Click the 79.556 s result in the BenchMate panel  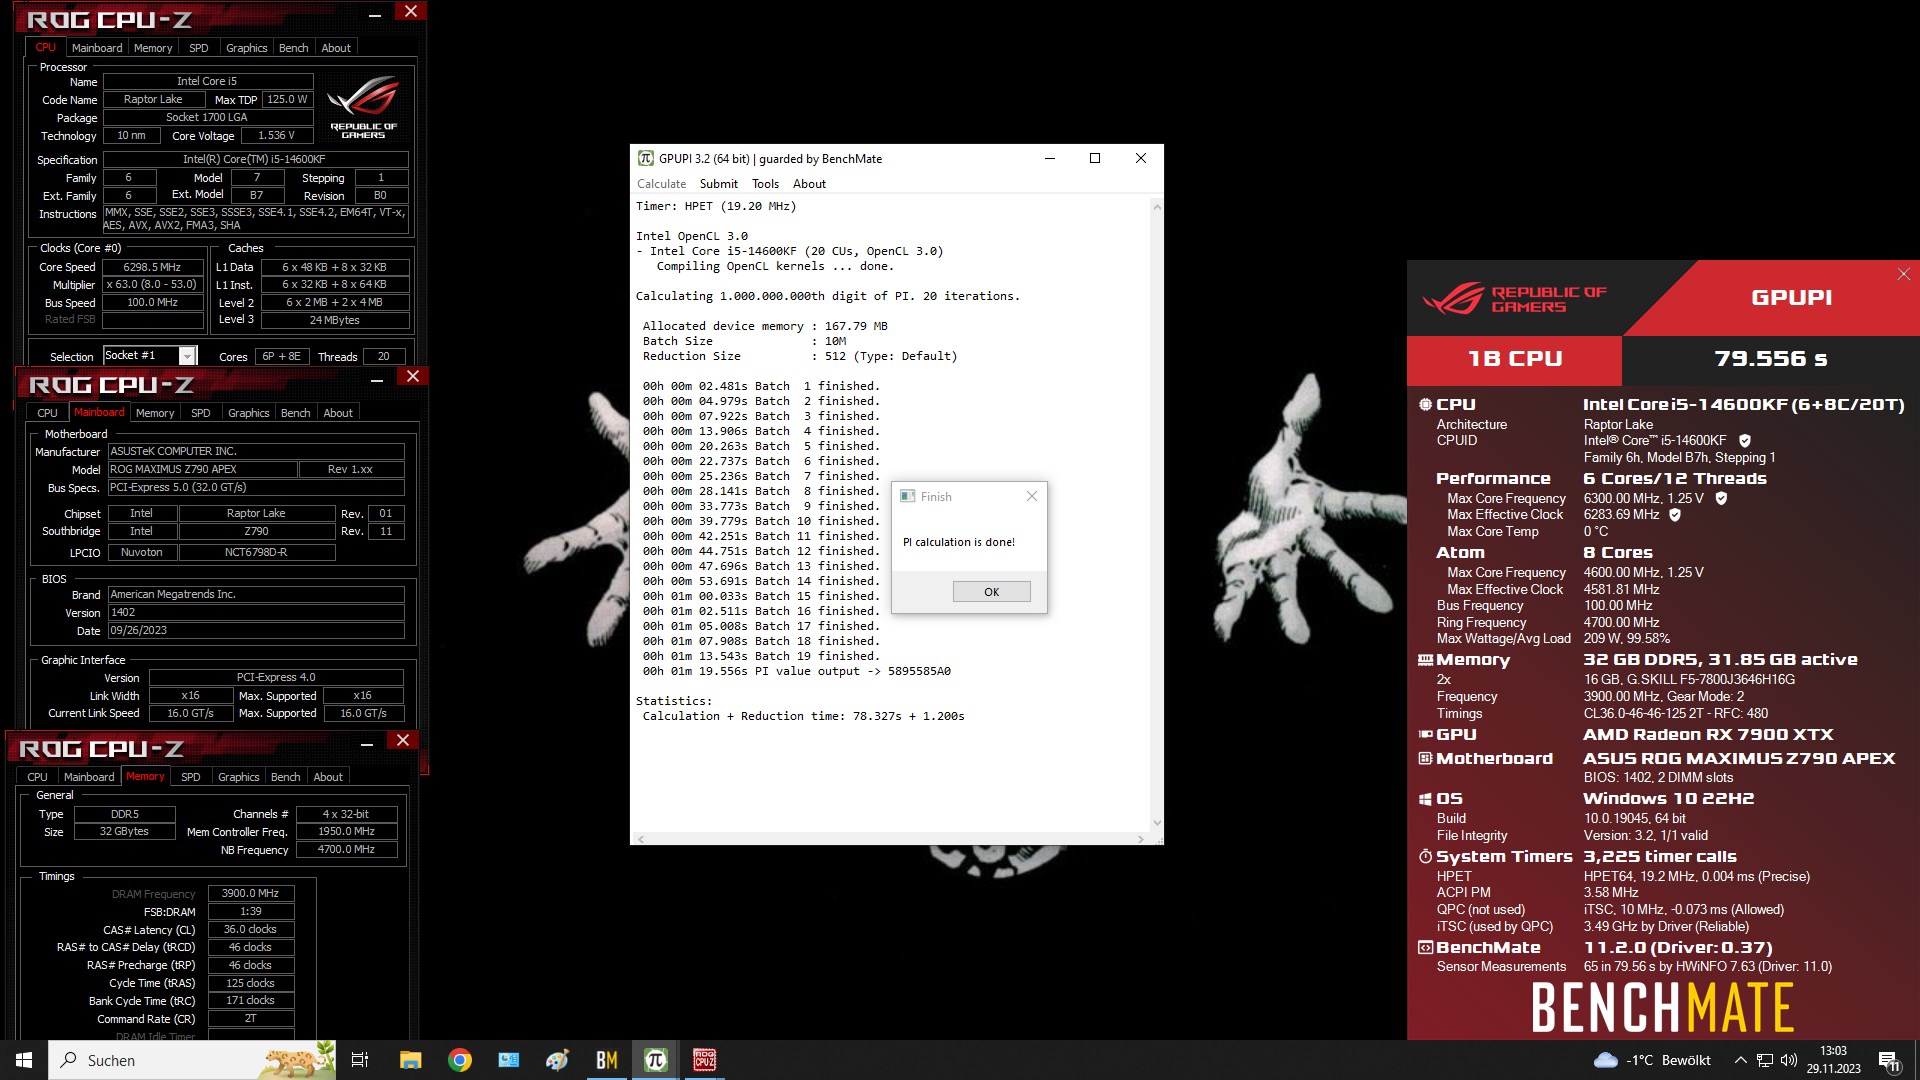pyautogui.click(x=1771, y=359)
